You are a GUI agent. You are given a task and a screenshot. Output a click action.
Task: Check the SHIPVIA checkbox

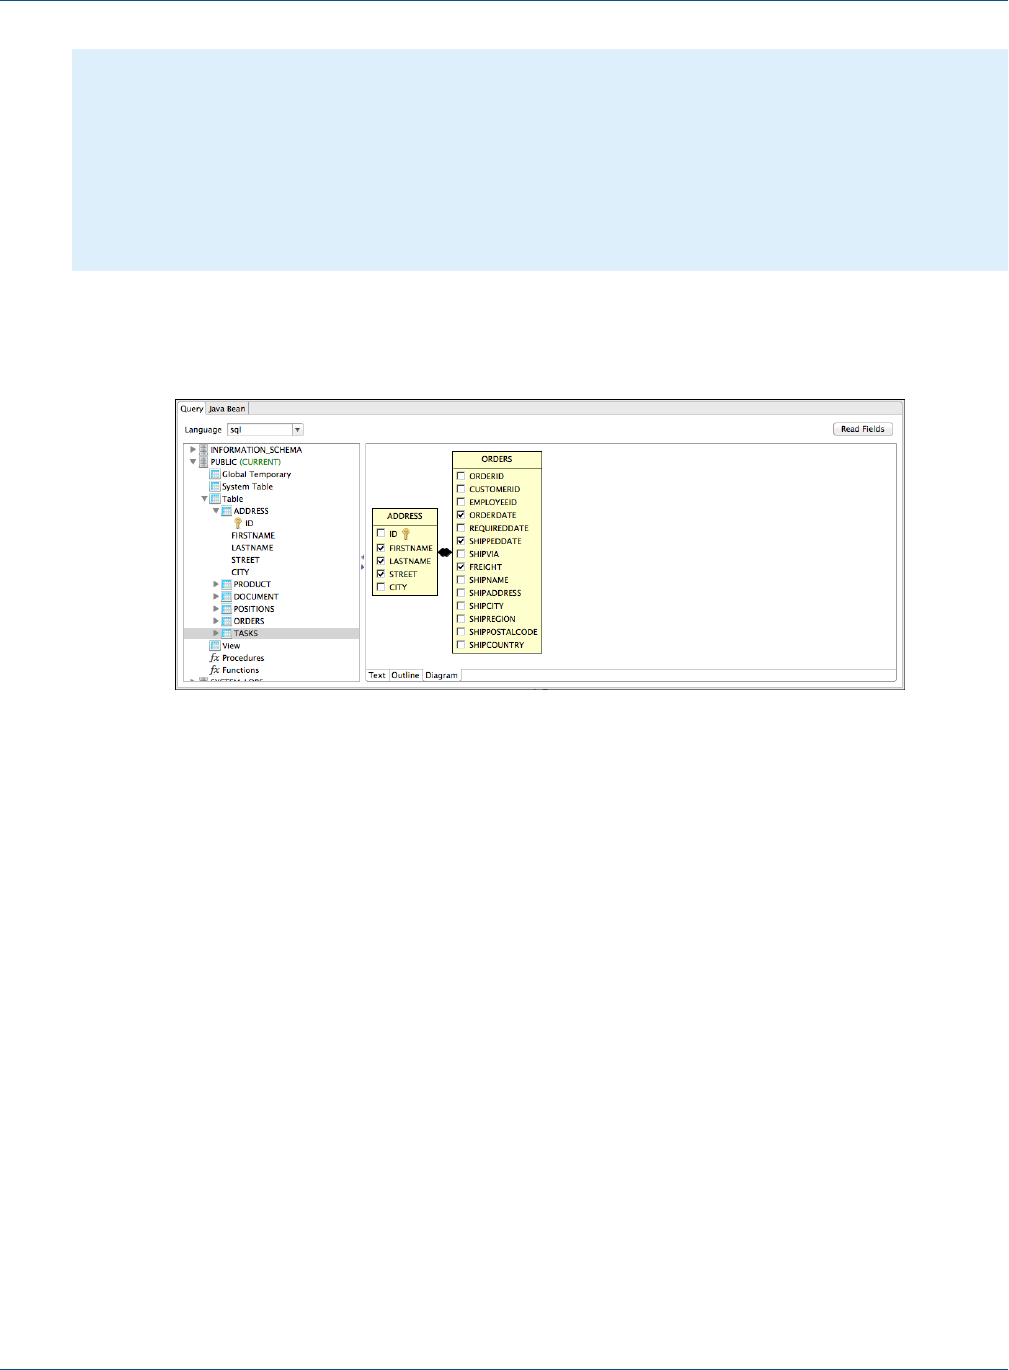tap(461, 554)
